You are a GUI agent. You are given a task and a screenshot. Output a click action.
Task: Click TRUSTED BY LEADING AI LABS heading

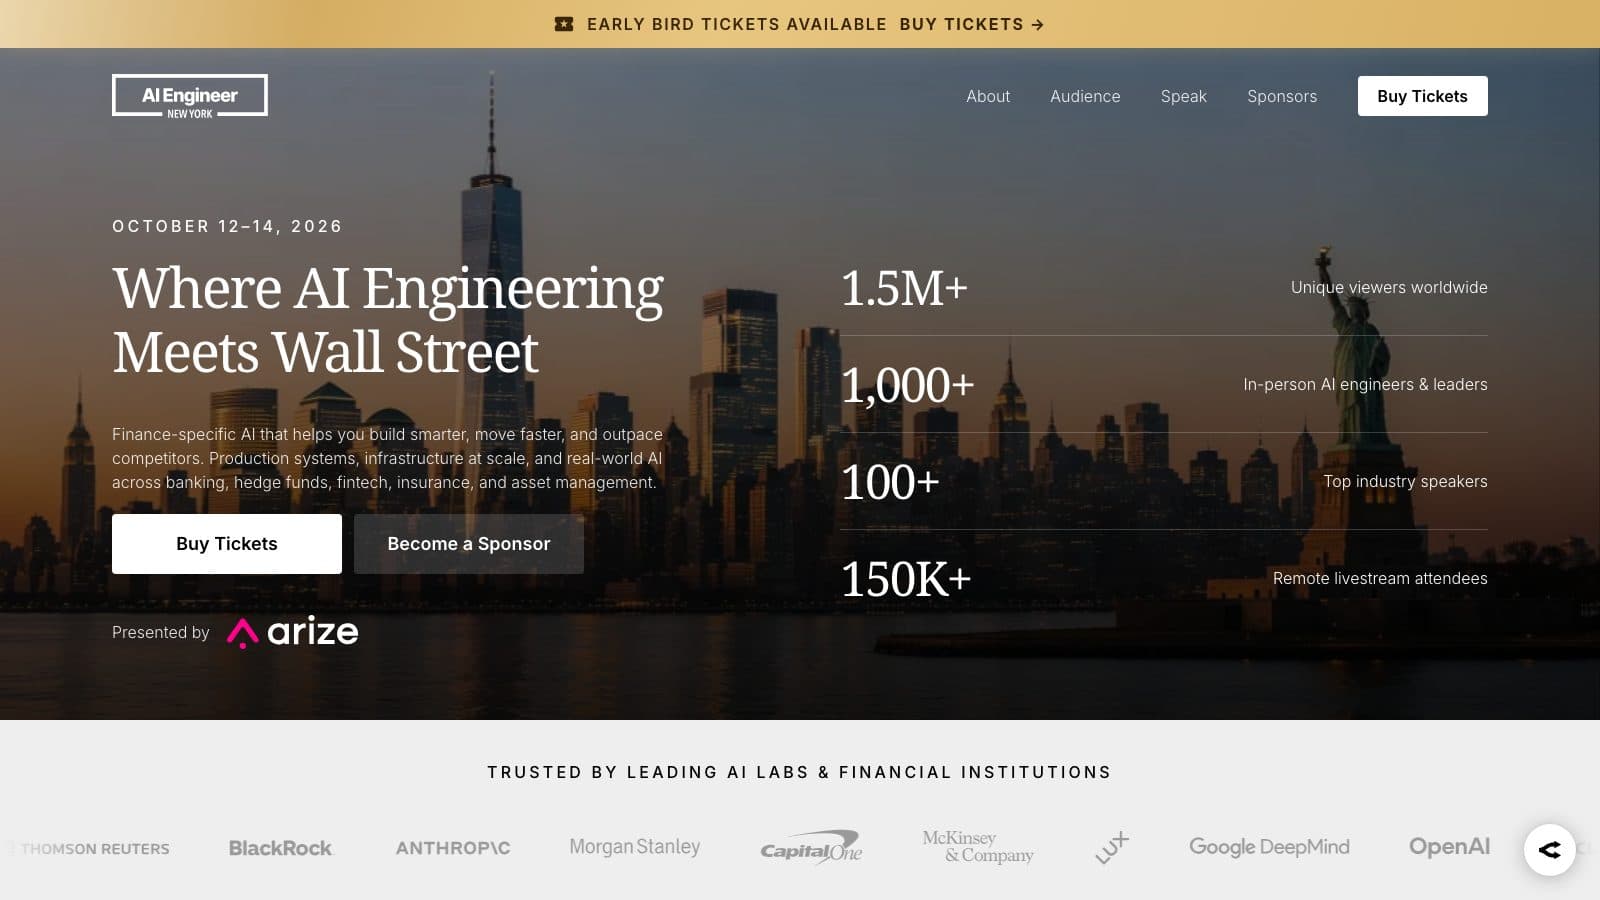click(799, 772)
